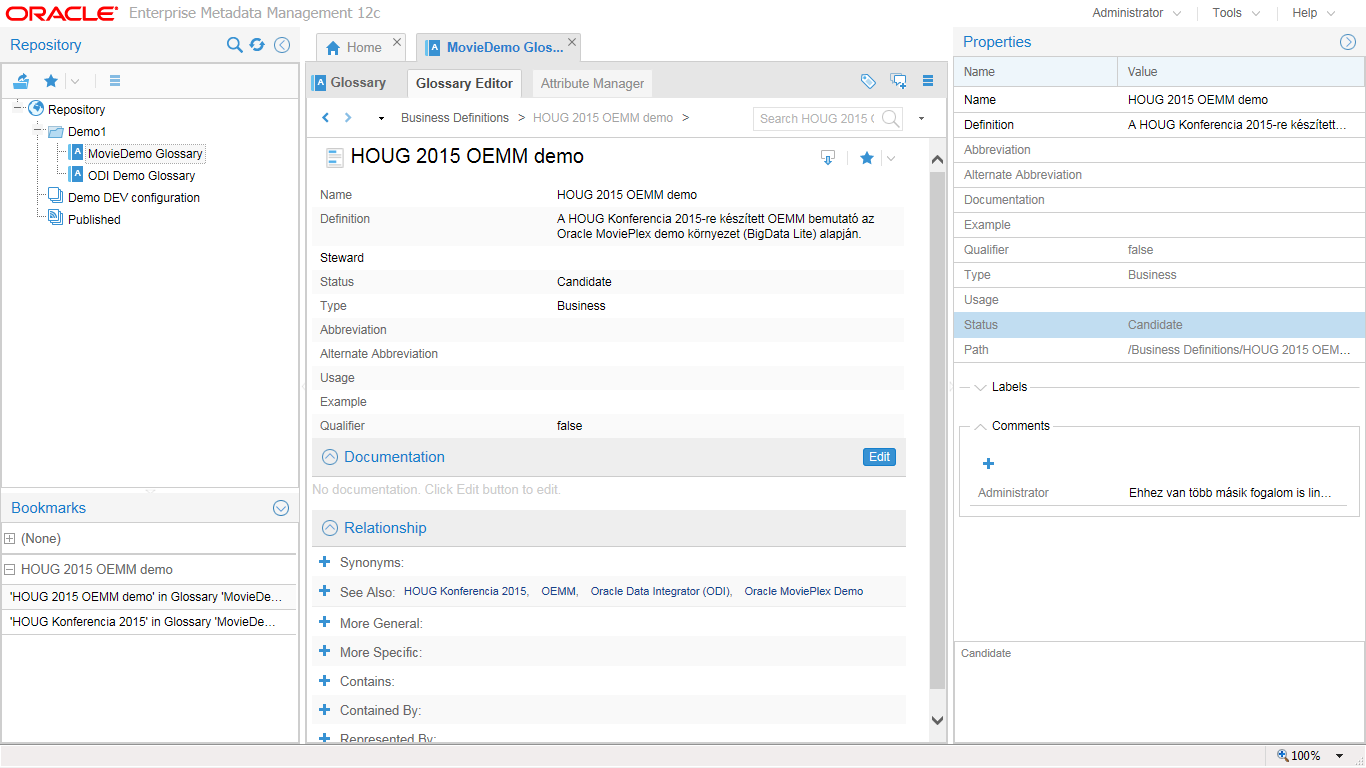Add a Synonyms relationship with plus icon
Image resolution: width=1366 pixels, height=768 pixels.
tap(324, 562)
